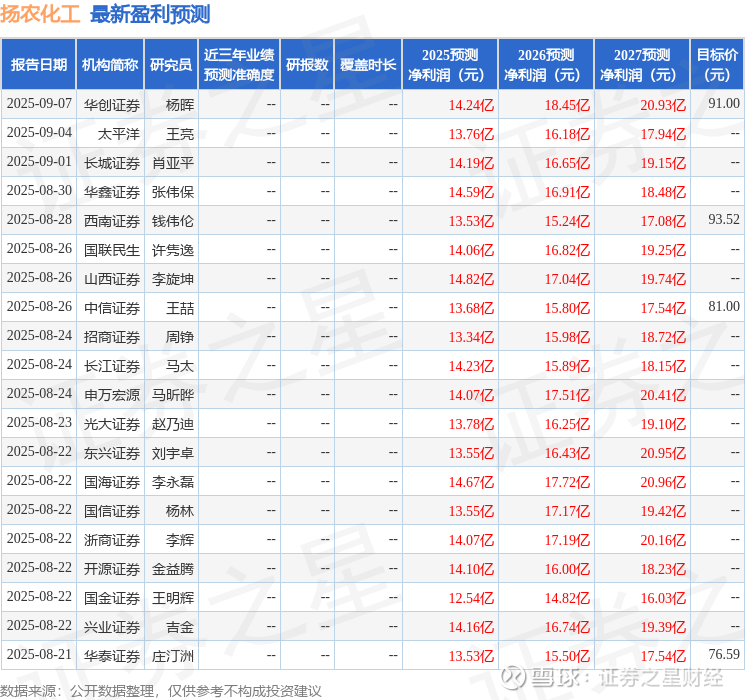Click analyst name 金益腾

coord(173,569)
